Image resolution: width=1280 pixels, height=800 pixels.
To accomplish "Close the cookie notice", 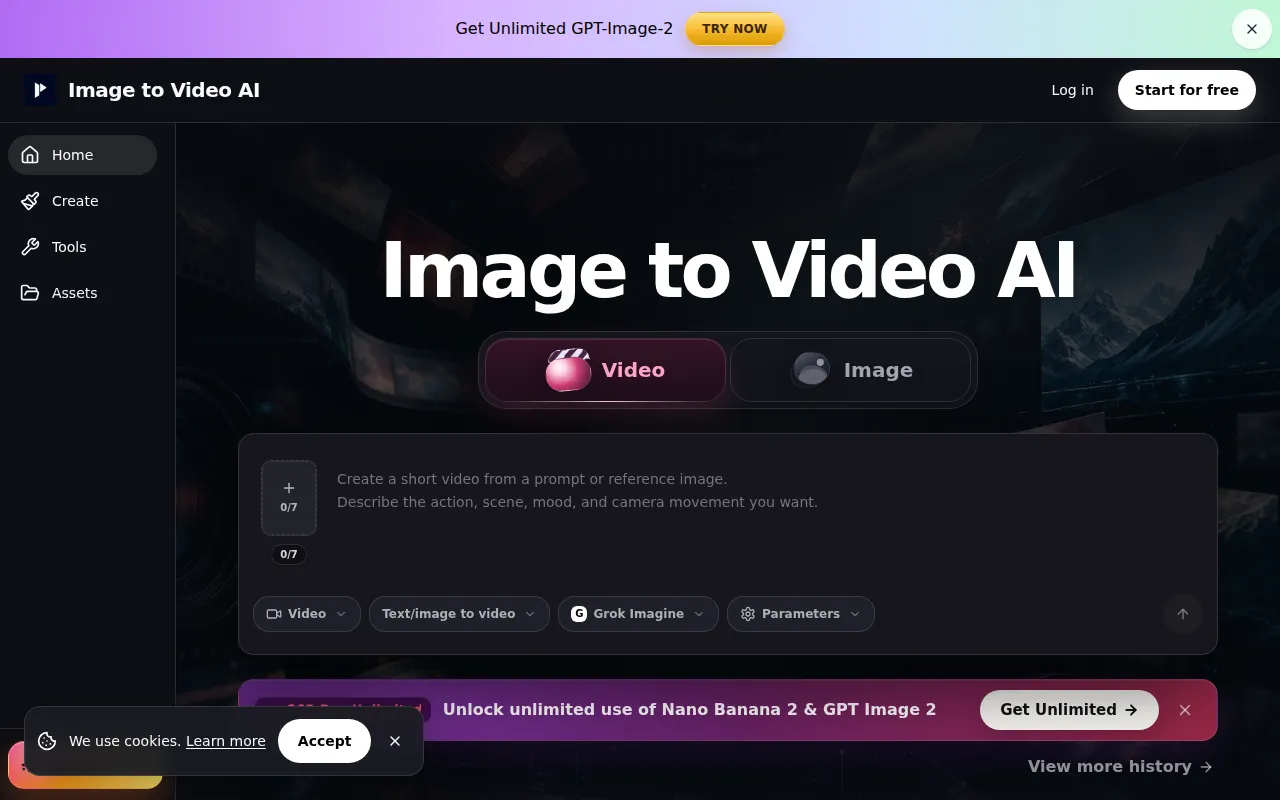I will (395, 741).
